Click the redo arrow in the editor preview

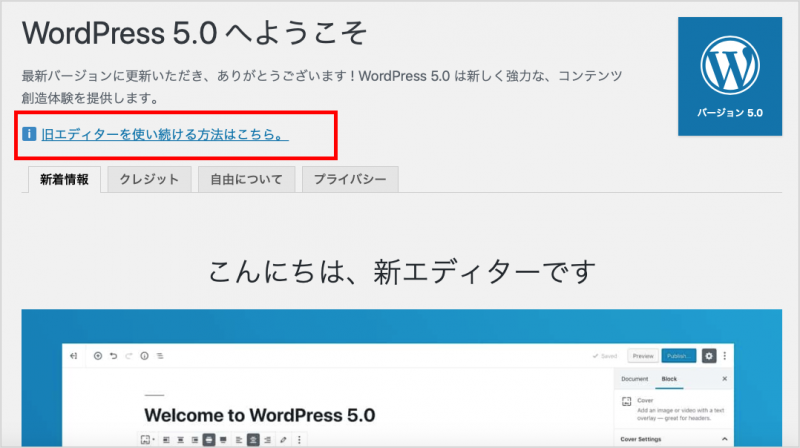(129, 356)
